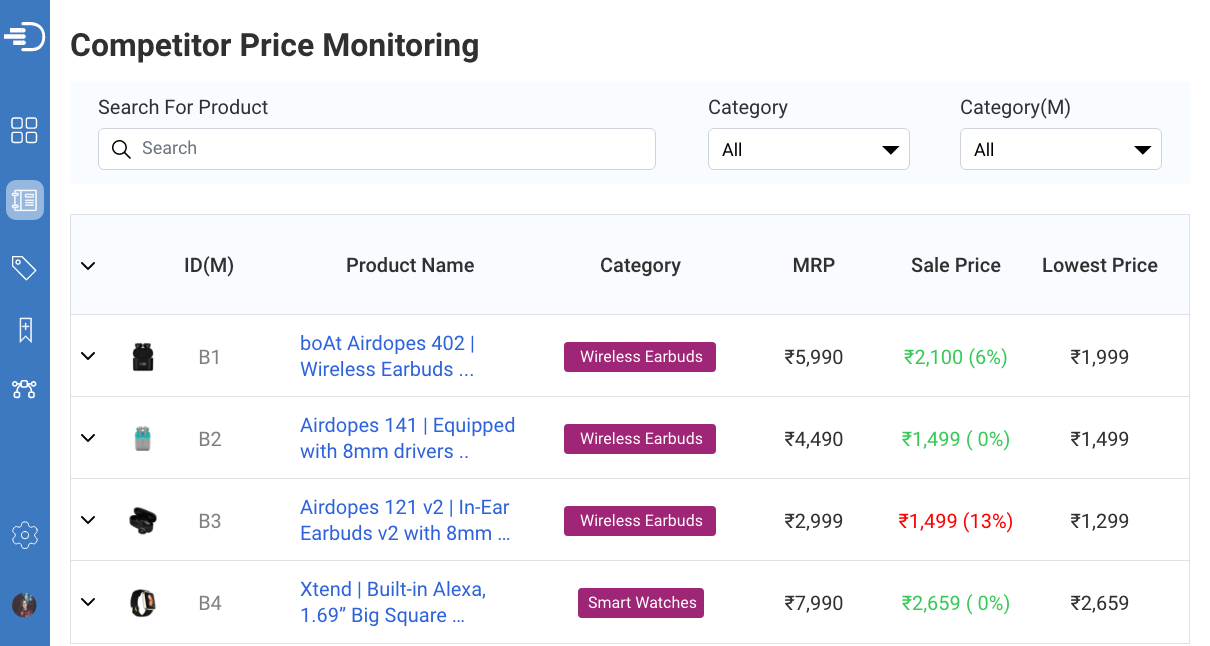
Task: Select the Wireless Earbuds category badge on B2
Action: (x=640, y=438)
